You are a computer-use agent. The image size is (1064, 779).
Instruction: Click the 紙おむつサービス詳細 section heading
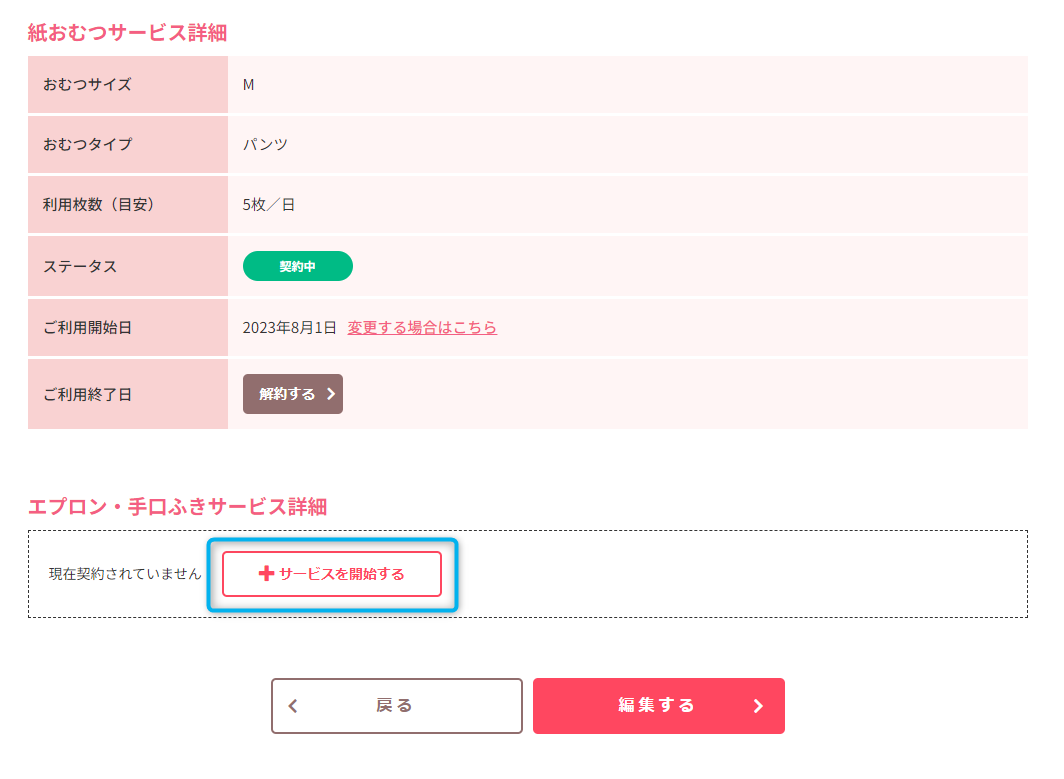coord(127,32)
